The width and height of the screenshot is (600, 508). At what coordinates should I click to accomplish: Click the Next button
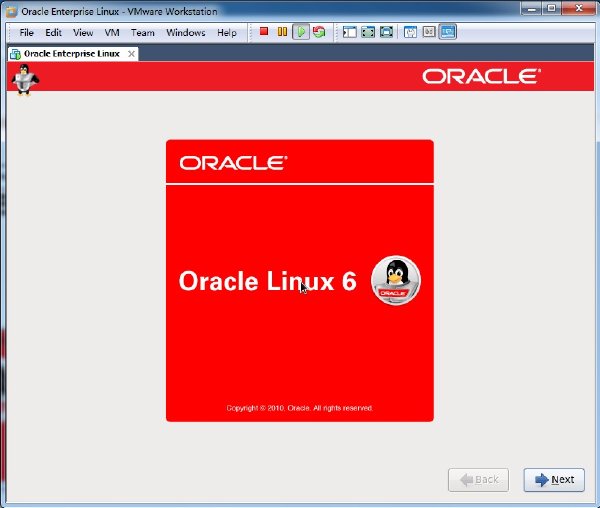coord(554,480)
